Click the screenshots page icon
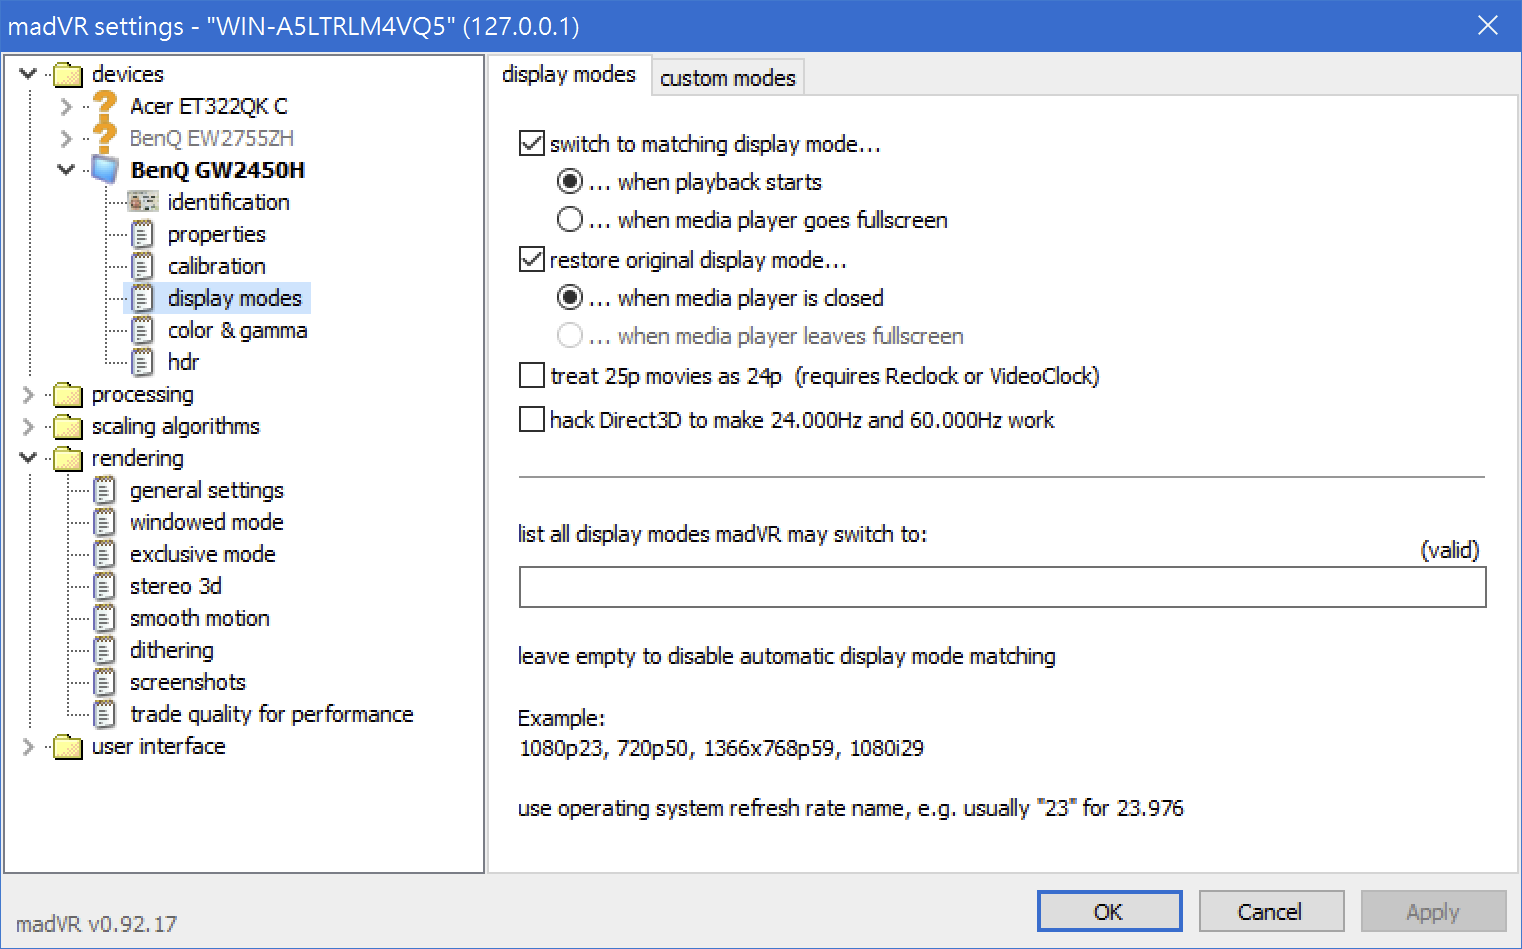Image resolution: width=1522 pixels, height=949 pixels. (105, 682)
